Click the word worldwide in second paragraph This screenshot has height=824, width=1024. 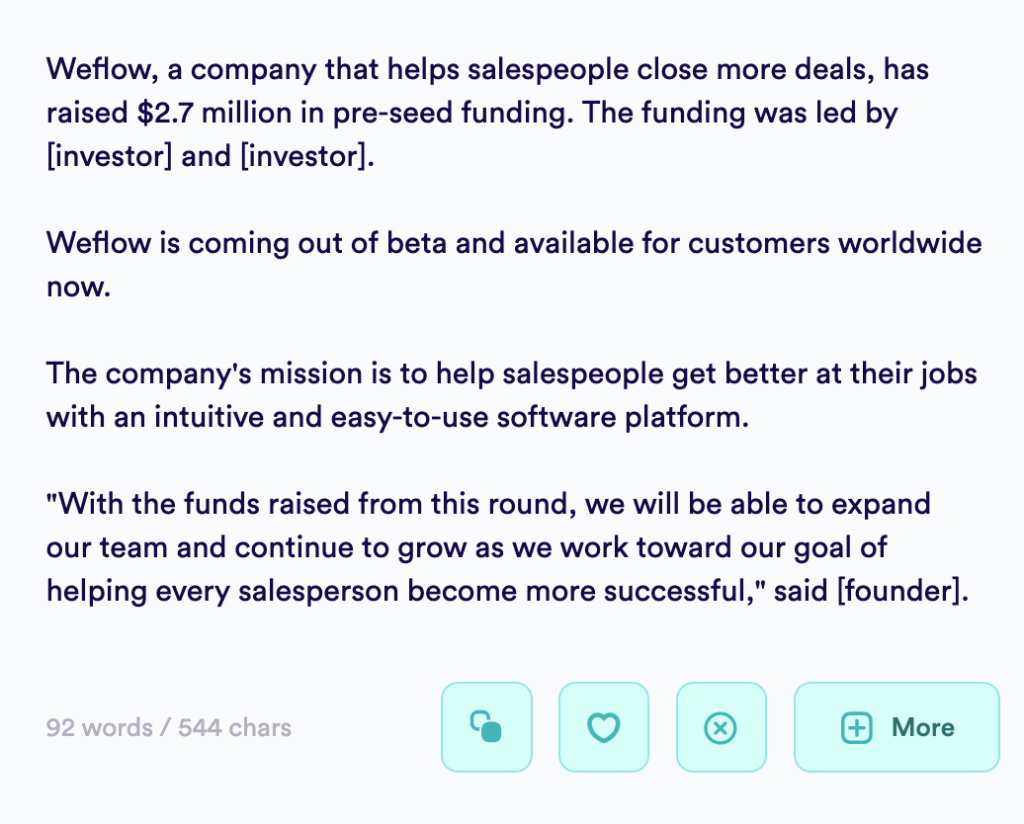point(910,243)
